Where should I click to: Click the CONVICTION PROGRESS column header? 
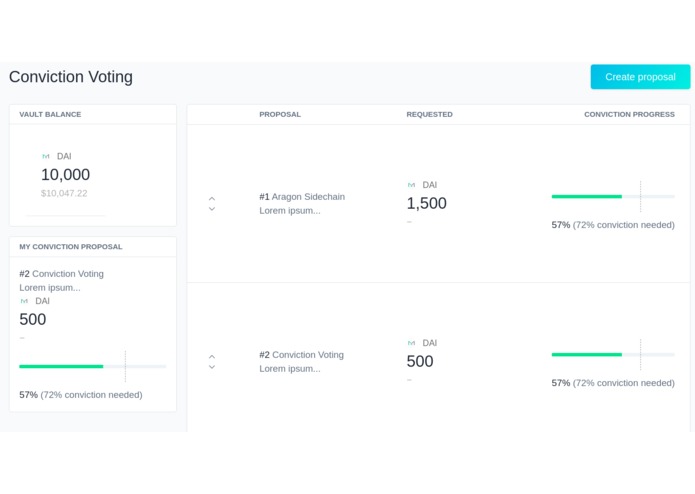point(629,114)
